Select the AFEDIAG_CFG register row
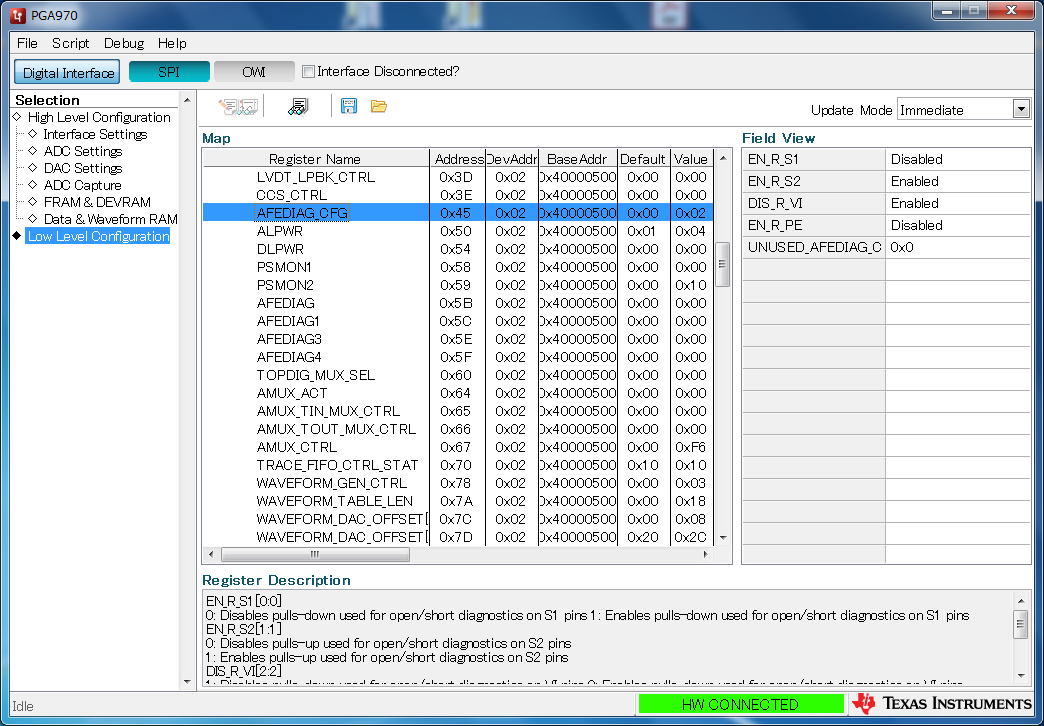This screenshot has width=1044, height=726. (x=457, y=213)
